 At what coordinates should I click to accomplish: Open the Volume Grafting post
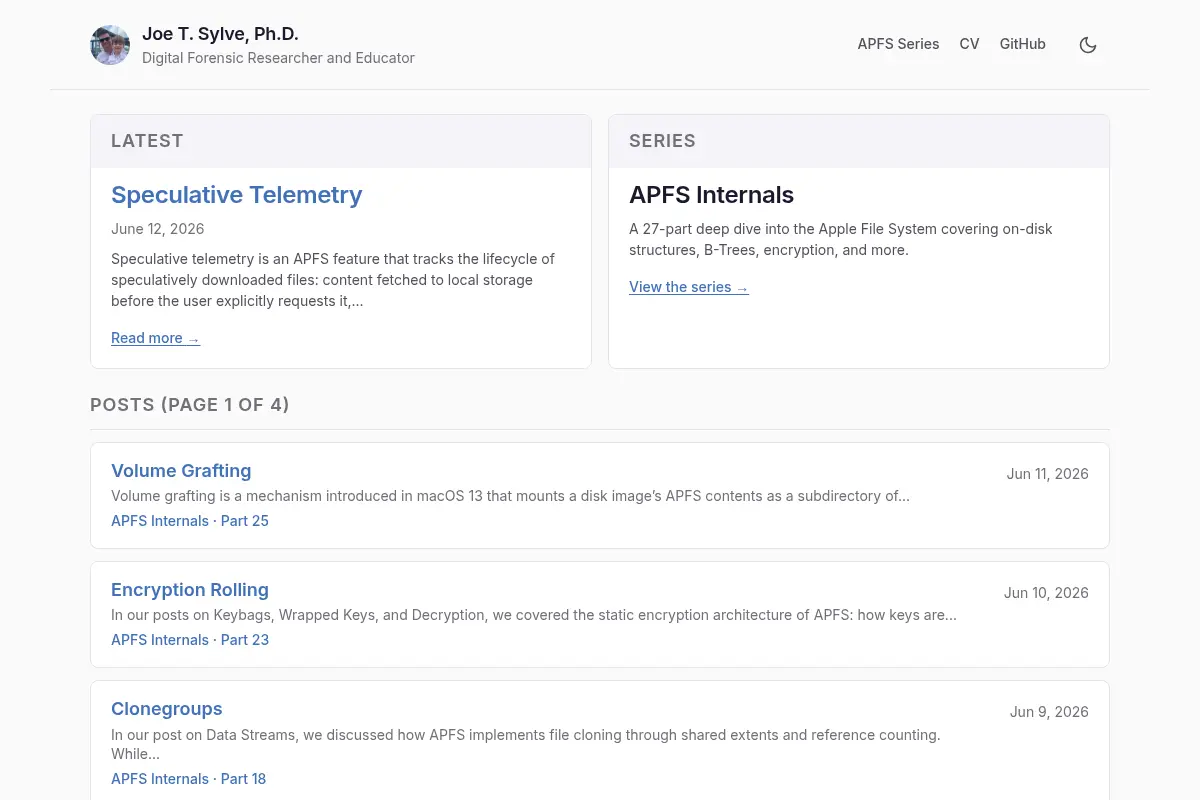(x=181, y=471)
